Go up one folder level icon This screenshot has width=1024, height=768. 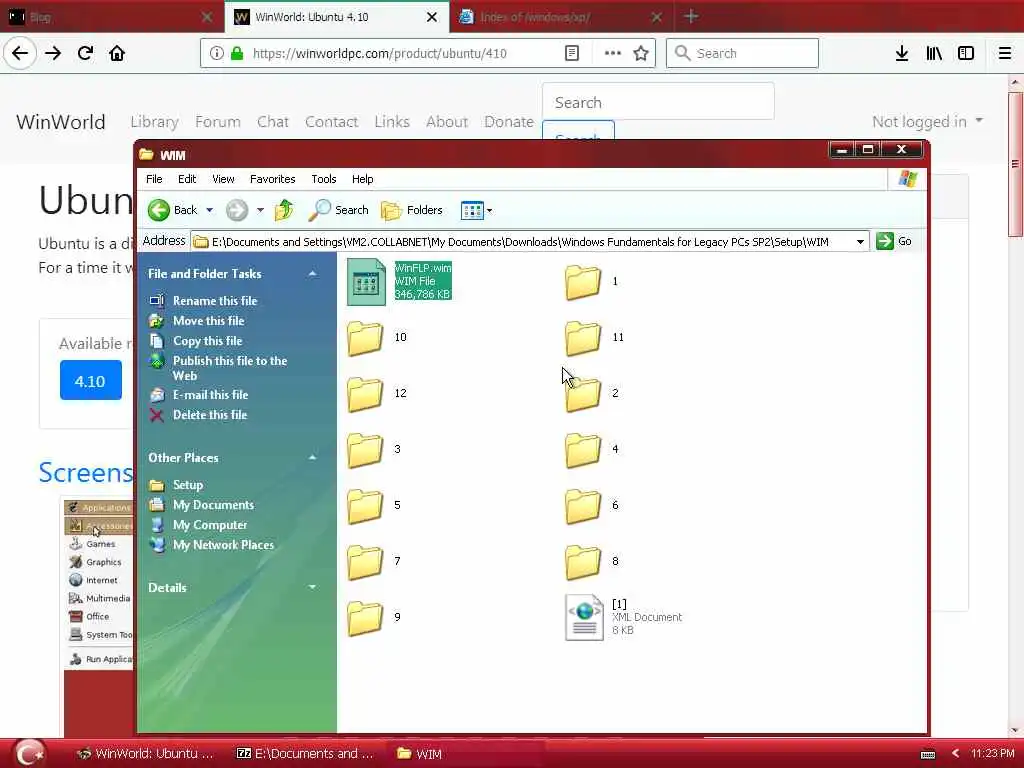[x=284, y=210]
